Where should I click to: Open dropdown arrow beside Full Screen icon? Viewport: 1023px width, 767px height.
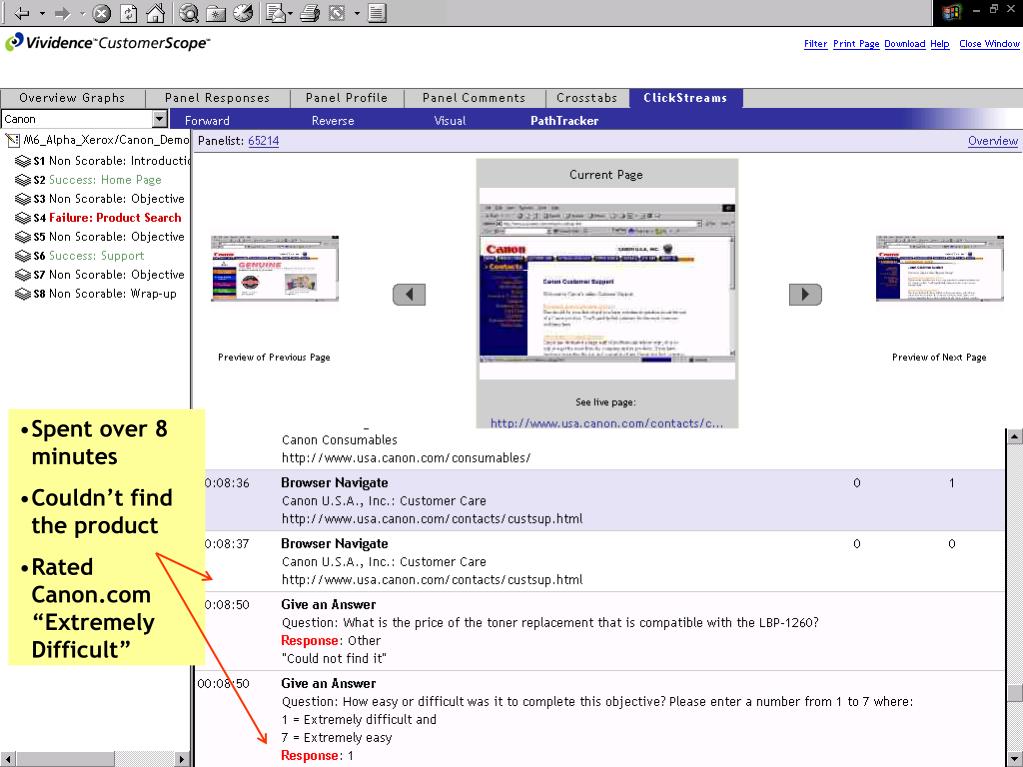pos(357,13)
